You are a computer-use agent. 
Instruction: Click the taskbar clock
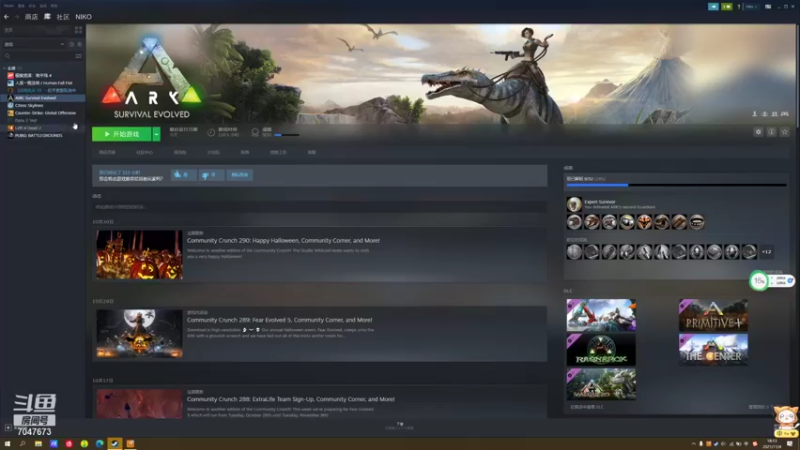[x=774, y=444]
